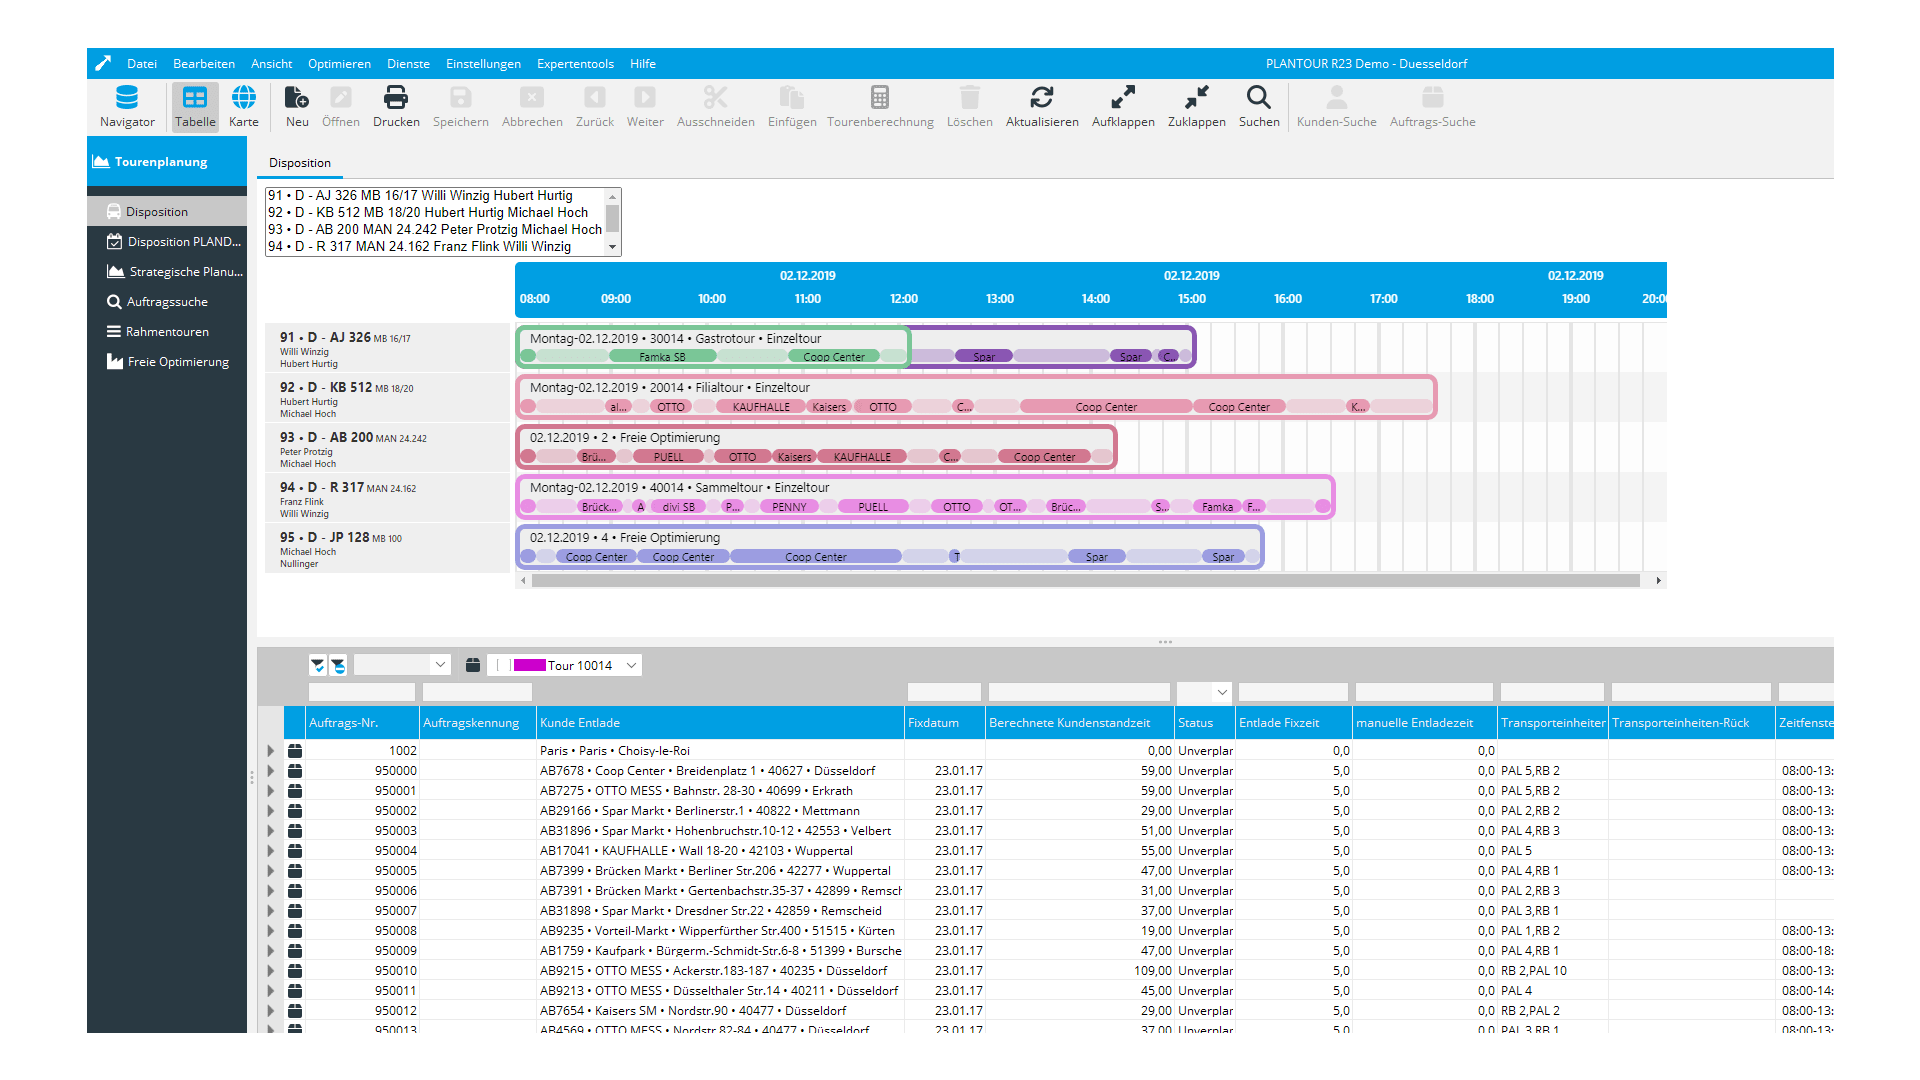Open Status column filter dropdown
Viewport: 1920px width, 1080px height.
(1221, 692)
